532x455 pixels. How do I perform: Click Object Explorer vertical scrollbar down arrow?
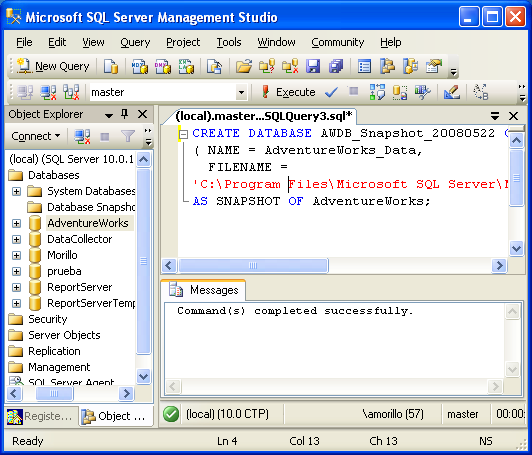tap(143, 376)
